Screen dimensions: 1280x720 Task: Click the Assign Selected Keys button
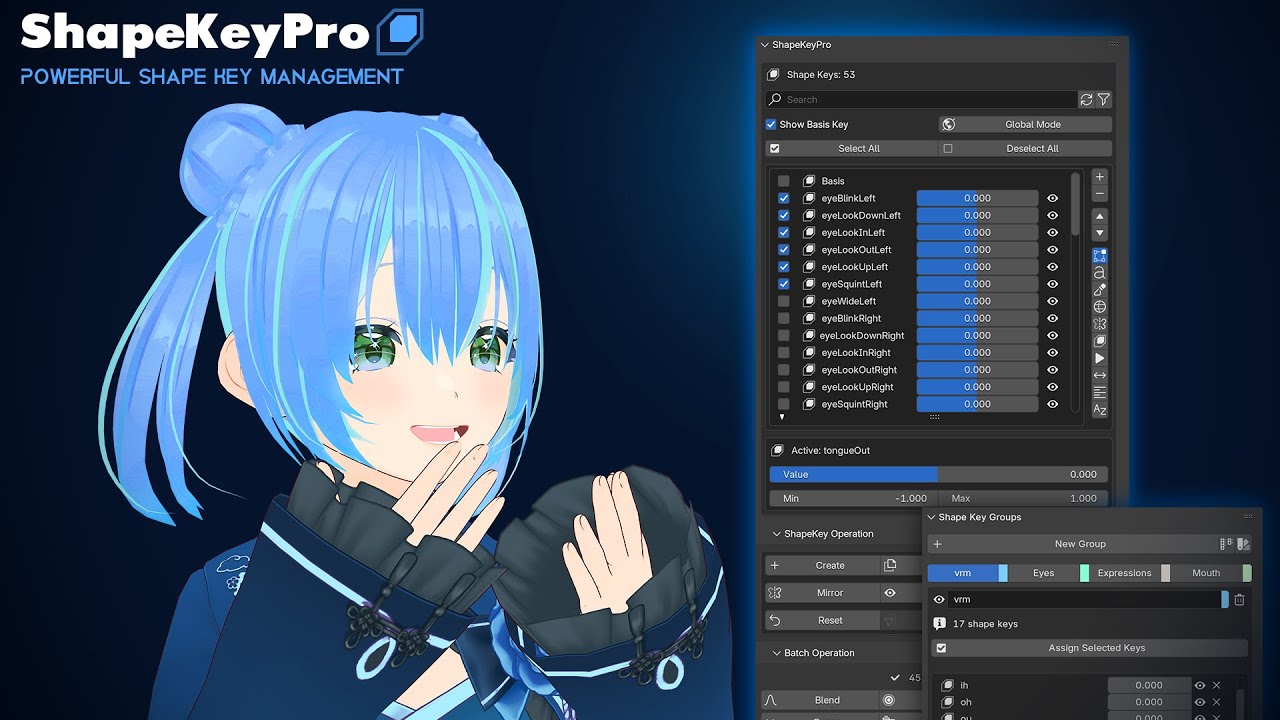[x=1089, y=648]
